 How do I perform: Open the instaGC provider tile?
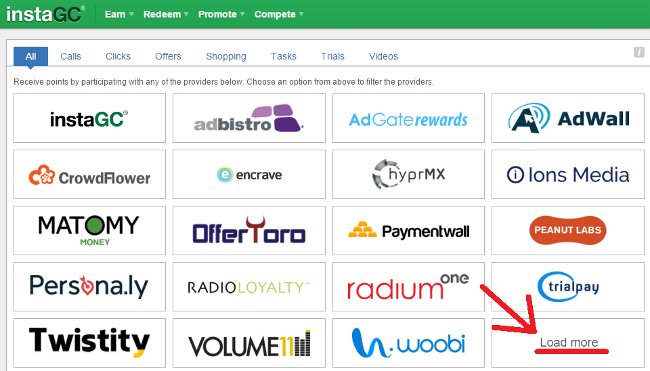tap(90, 118)
